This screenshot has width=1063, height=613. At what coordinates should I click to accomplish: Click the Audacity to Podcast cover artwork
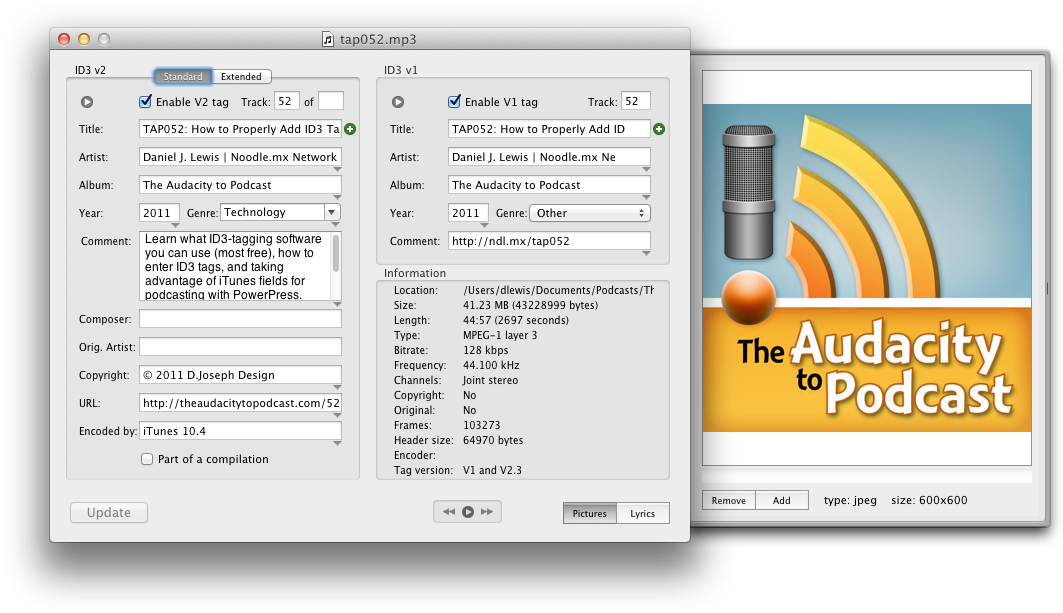pos(866,267)
